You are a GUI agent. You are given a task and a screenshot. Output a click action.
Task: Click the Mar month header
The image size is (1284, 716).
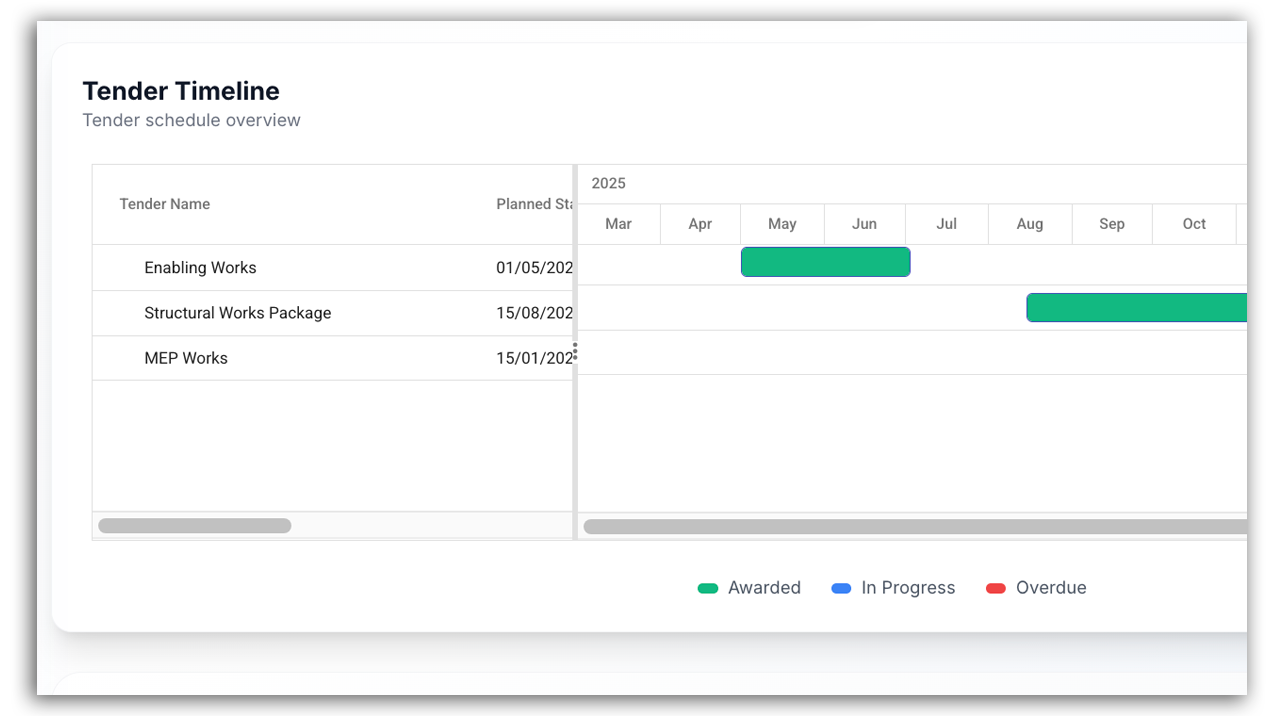(618, 224)
